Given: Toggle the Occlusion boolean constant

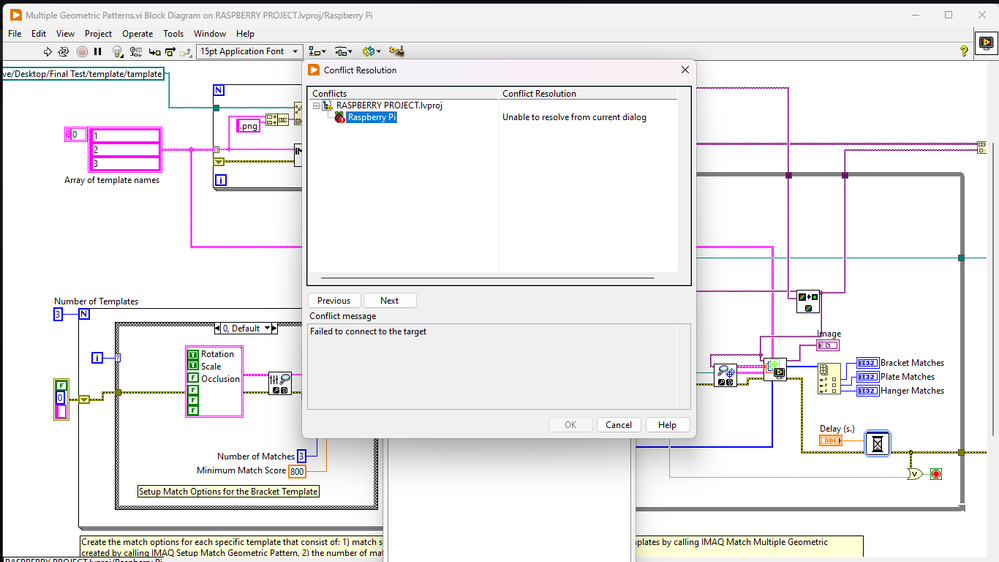Looking at the screenshot, I should tap(193, 378).
